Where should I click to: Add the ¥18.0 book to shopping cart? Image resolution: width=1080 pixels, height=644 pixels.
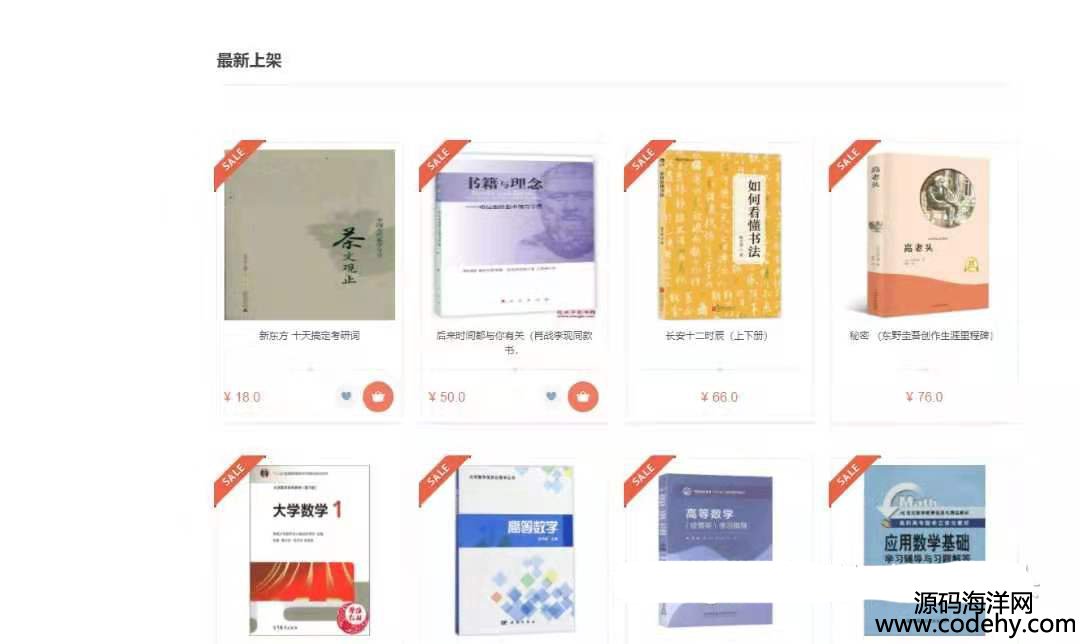377,397
